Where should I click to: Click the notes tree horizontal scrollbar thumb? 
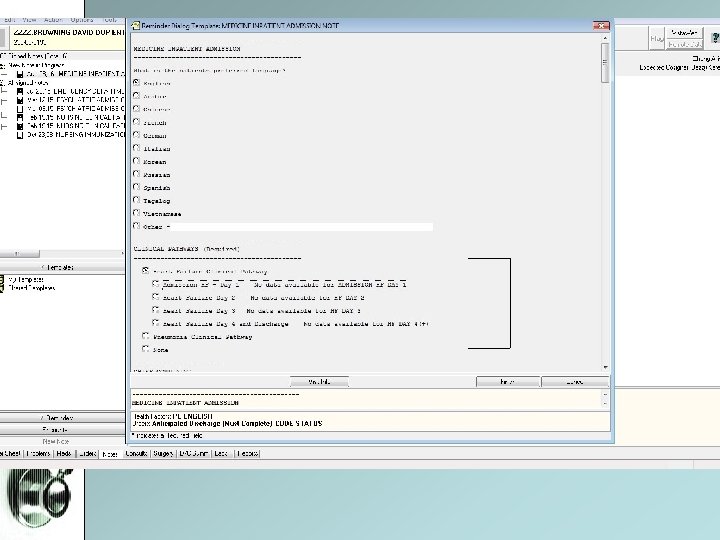pos(20,253)
